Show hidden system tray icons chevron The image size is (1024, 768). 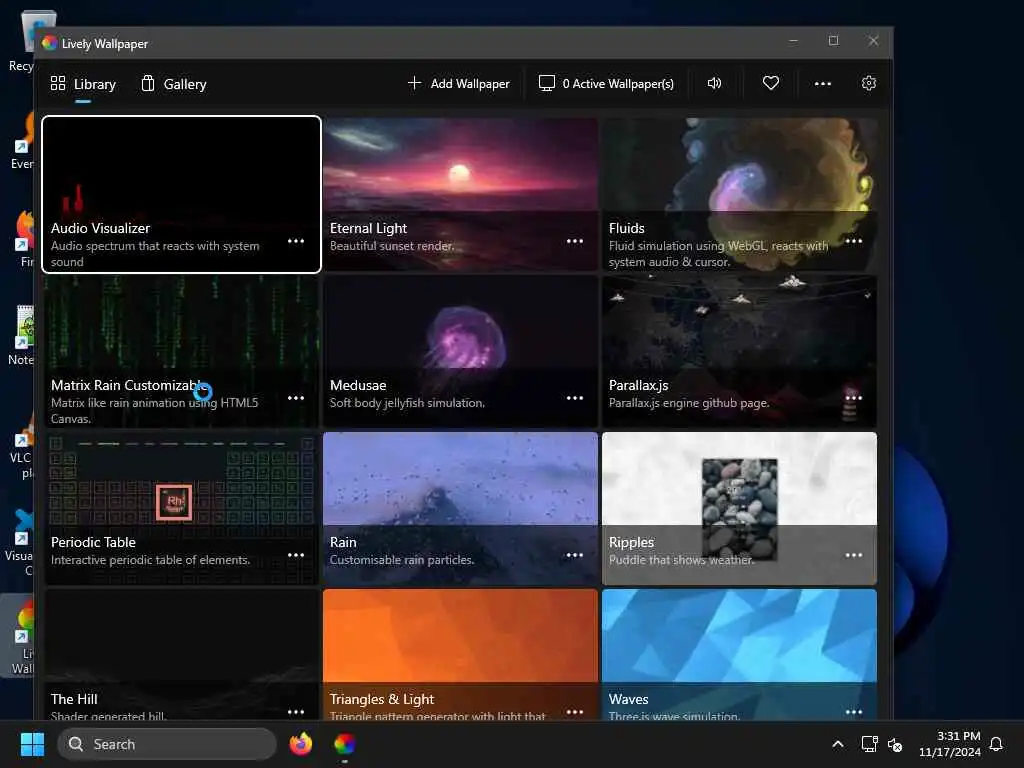click(838, 744)
